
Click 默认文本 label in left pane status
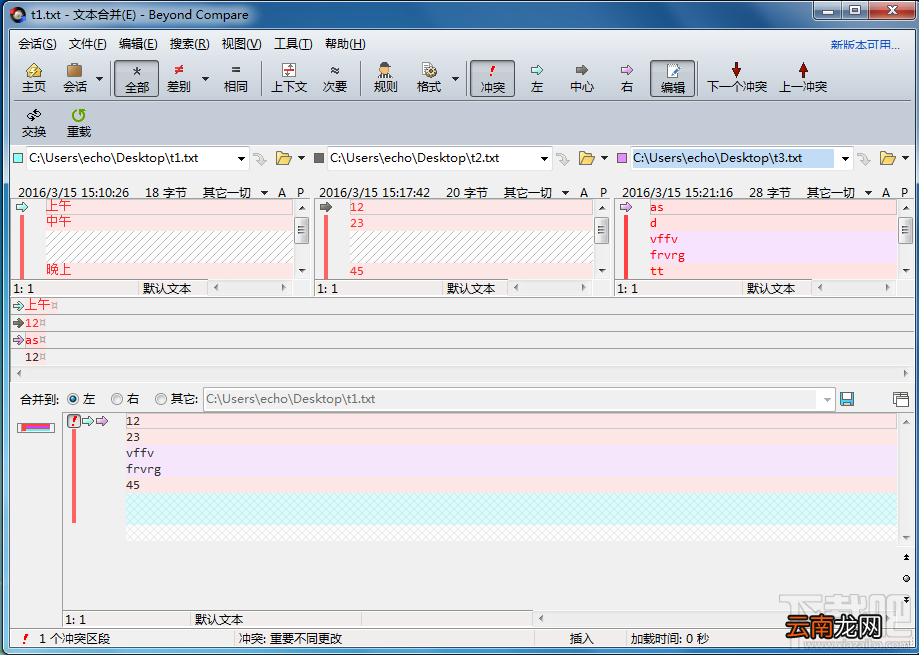click(x=167, y=288)
